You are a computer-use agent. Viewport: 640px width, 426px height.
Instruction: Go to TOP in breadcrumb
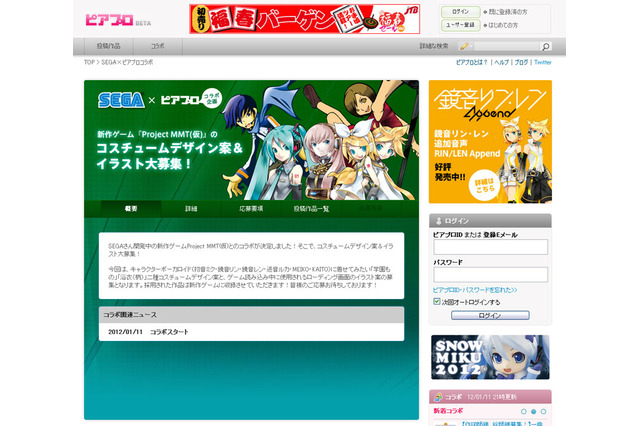[x=89, y=62]
